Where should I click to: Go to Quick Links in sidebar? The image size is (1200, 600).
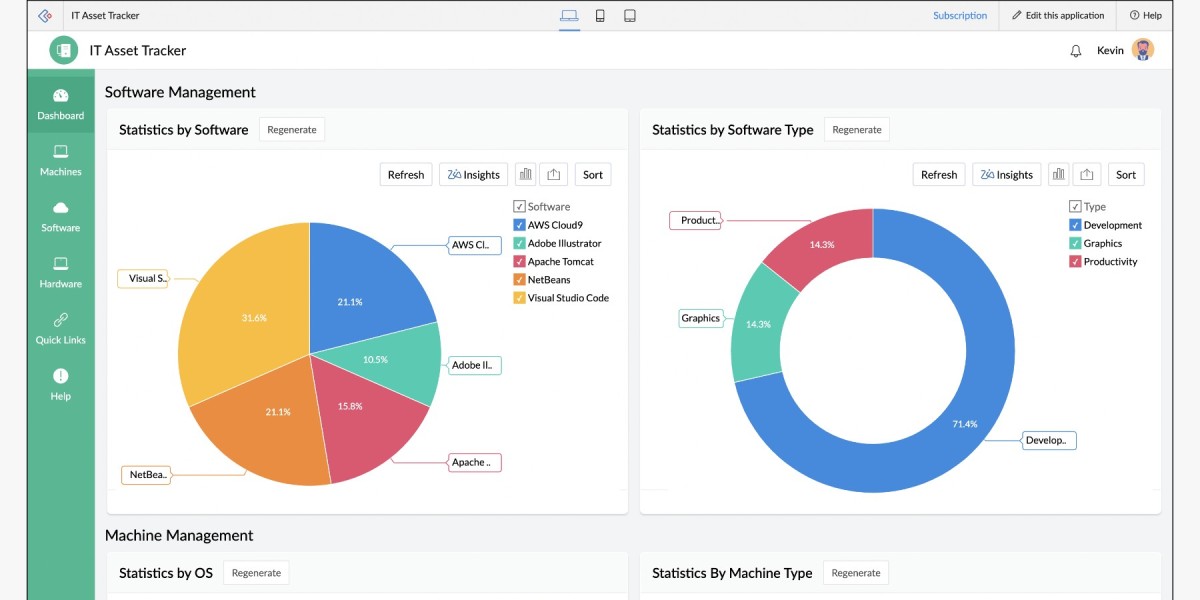coord(61,328)
